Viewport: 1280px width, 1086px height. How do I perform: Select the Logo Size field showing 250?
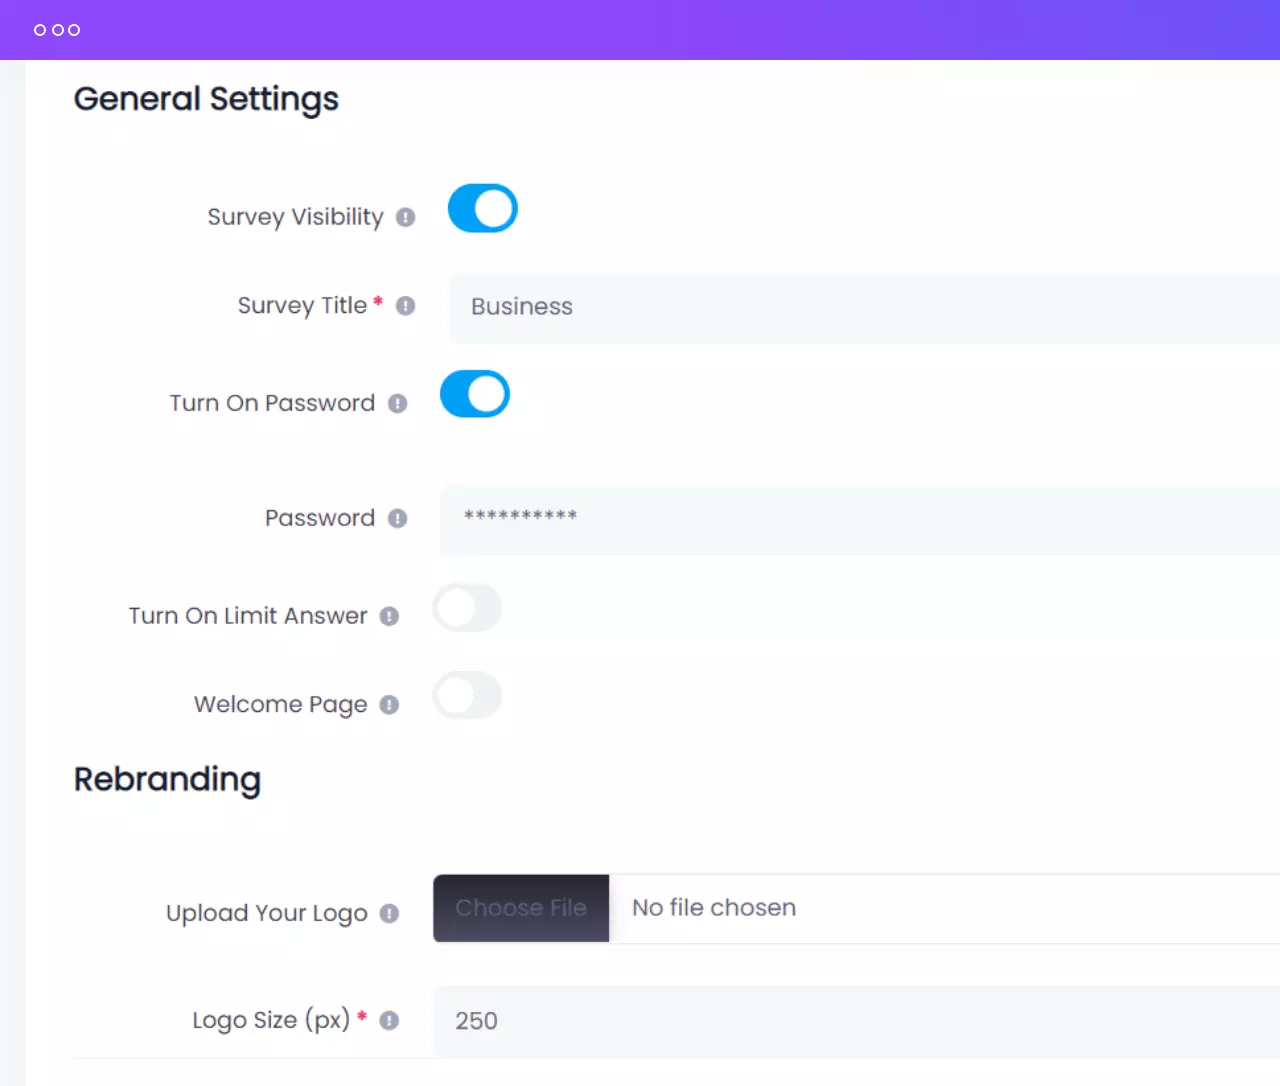pyautogui.click(x=860, y=1021)
